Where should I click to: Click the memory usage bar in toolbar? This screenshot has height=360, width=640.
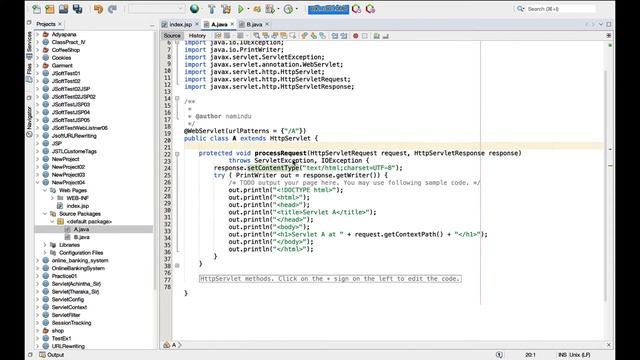coord(328,9)
